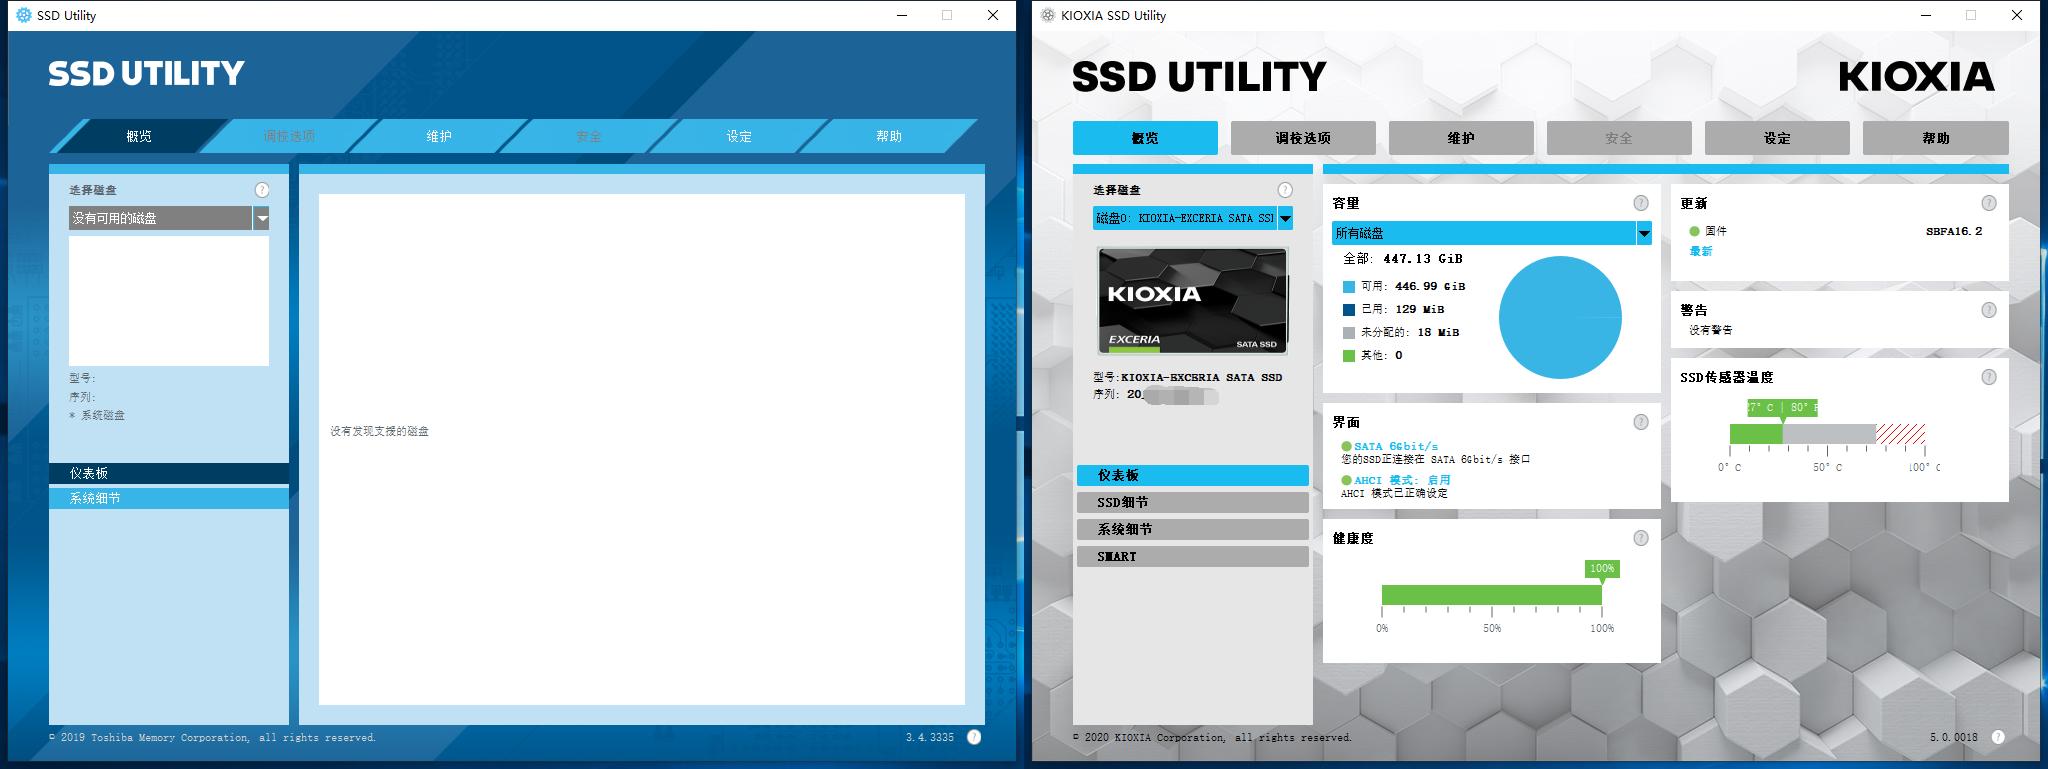Screen dimensions: 2048x769
Task: Open the 磁盘0 KIOXIA-EXCERIA disk selector dropdown
Action: click(1285, 218)
